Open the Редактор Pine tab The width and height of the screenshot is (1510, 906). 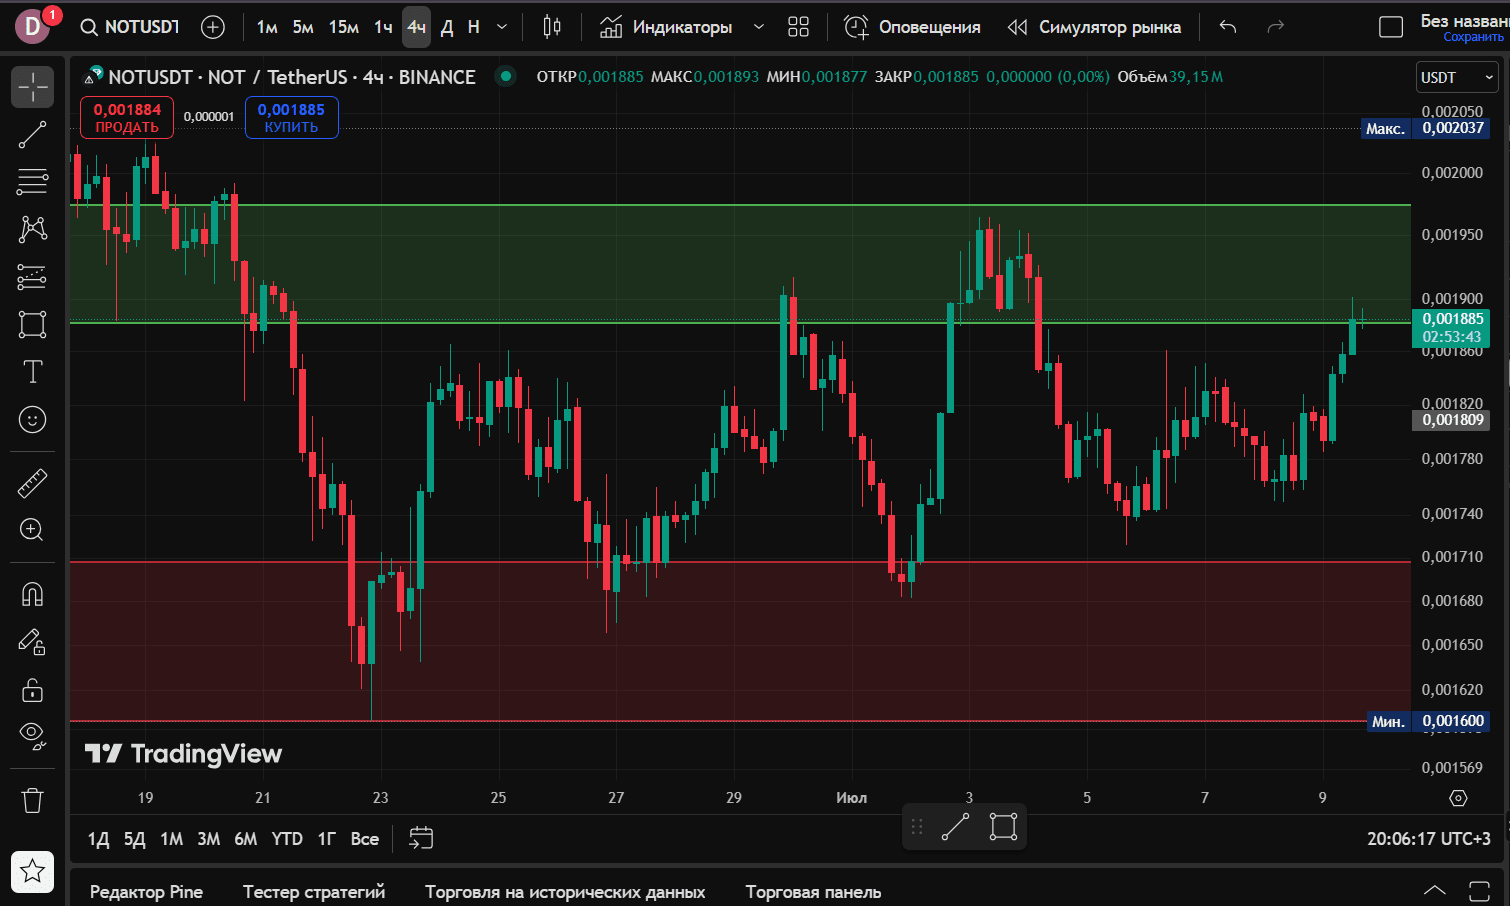tap(146, 892)
